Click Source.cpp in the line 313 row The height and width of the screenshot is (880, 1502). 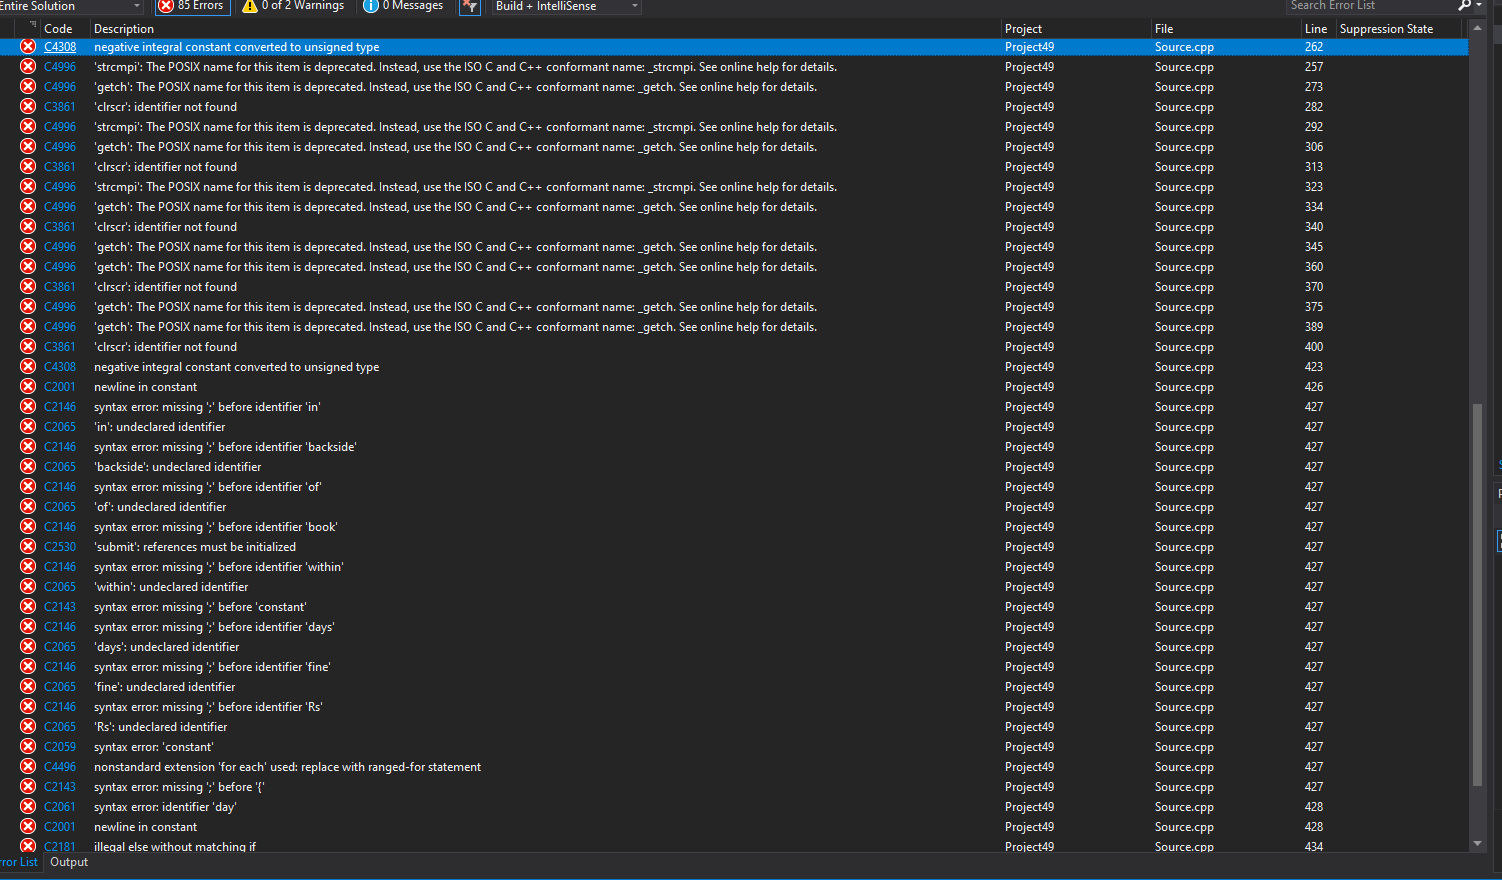pyautogui.click(x=1184, y=167)
